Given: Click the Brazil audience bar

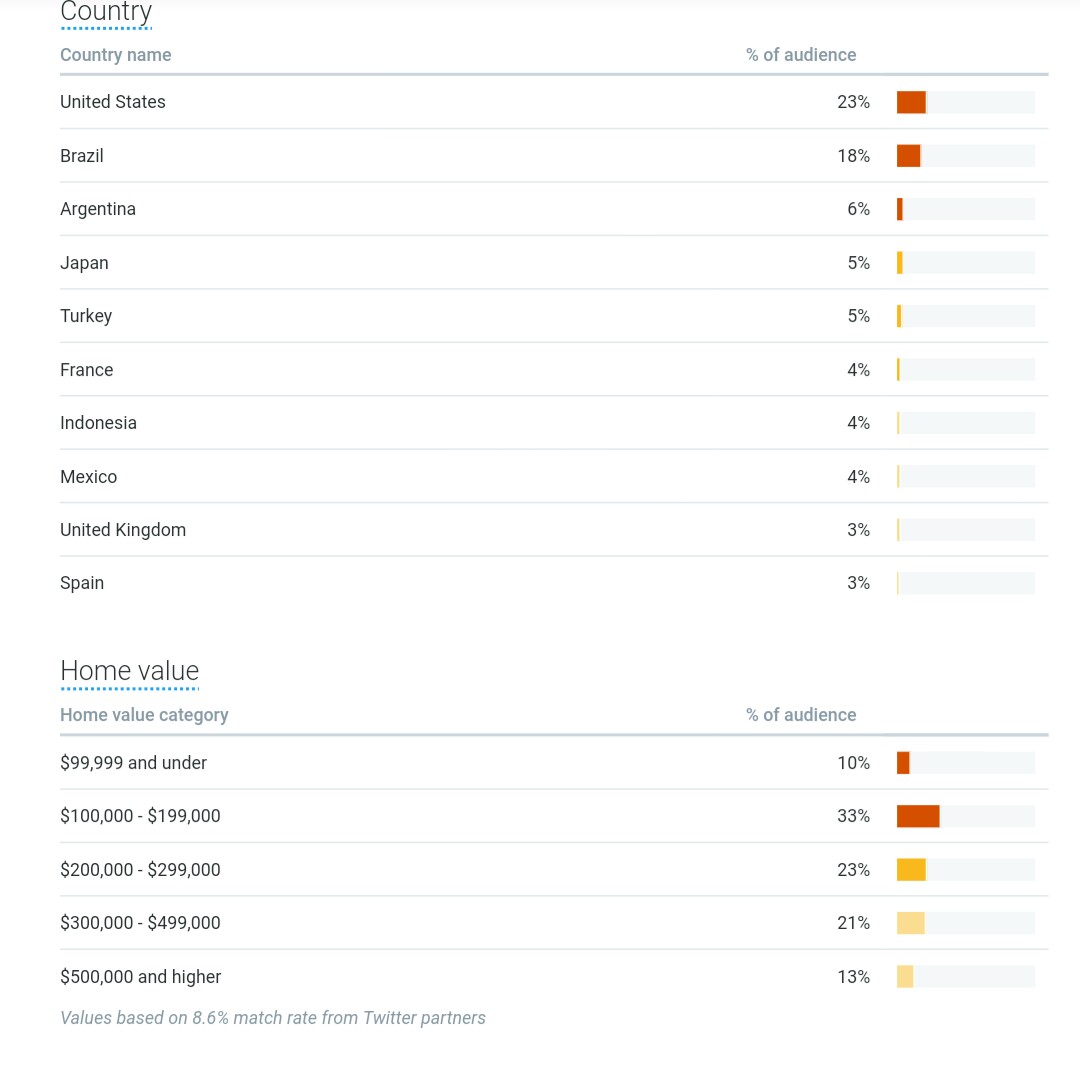Looking at the screenshot, I should (965, 156).
